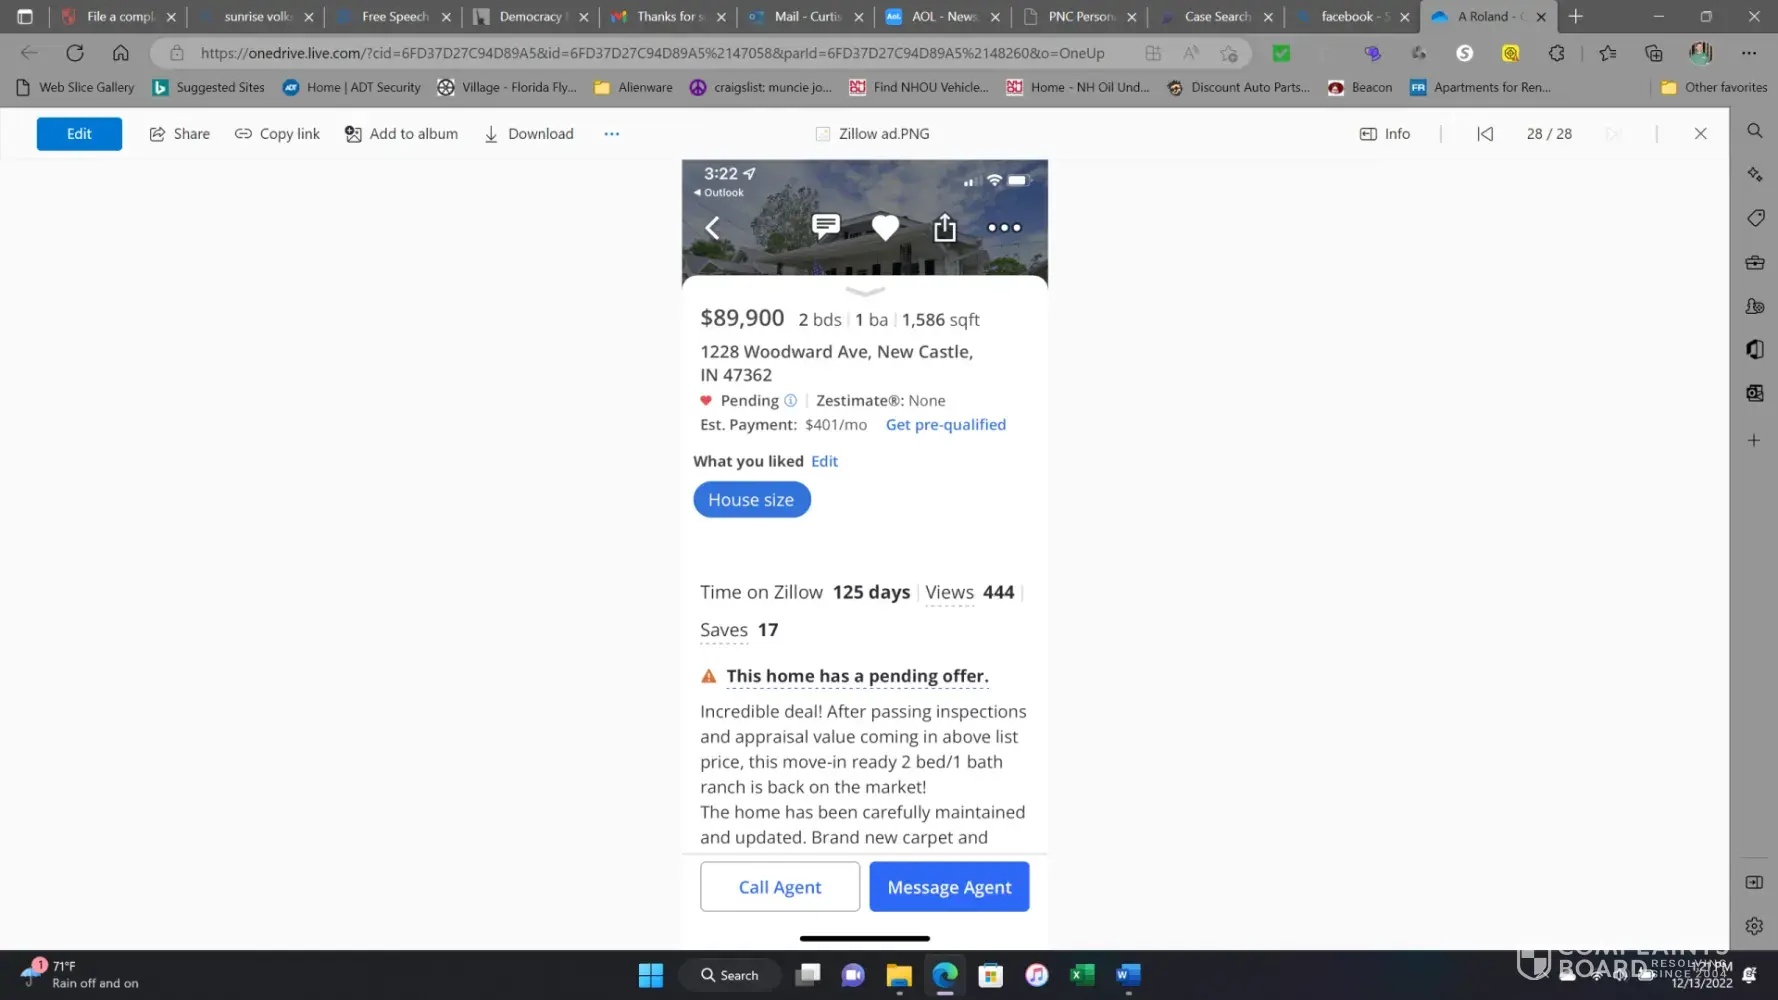Open the sidebar Microsoft Office icon

(x=1755, y=349)
